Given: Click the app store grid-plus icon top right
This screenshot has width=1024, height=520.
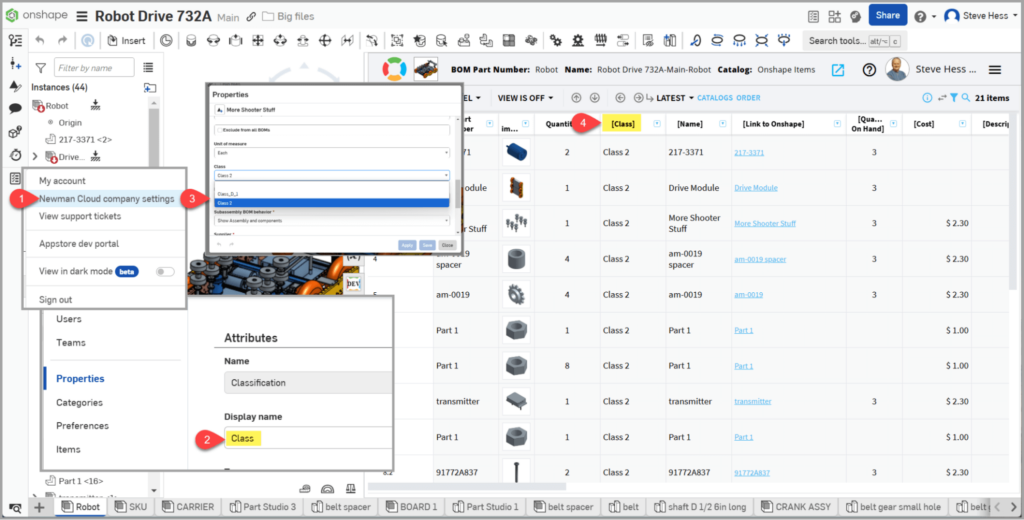Looking at the screenshot, I should pos(835,16).
